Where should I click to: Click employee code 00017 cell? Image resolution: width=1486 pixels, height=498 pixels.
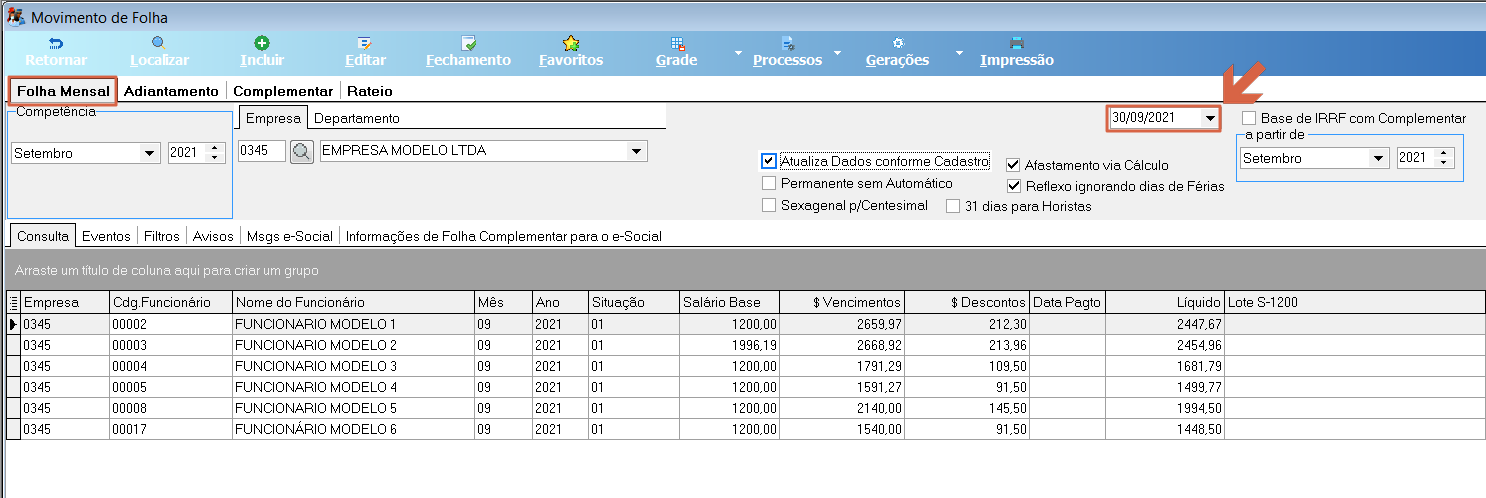[x=170, y=429]
